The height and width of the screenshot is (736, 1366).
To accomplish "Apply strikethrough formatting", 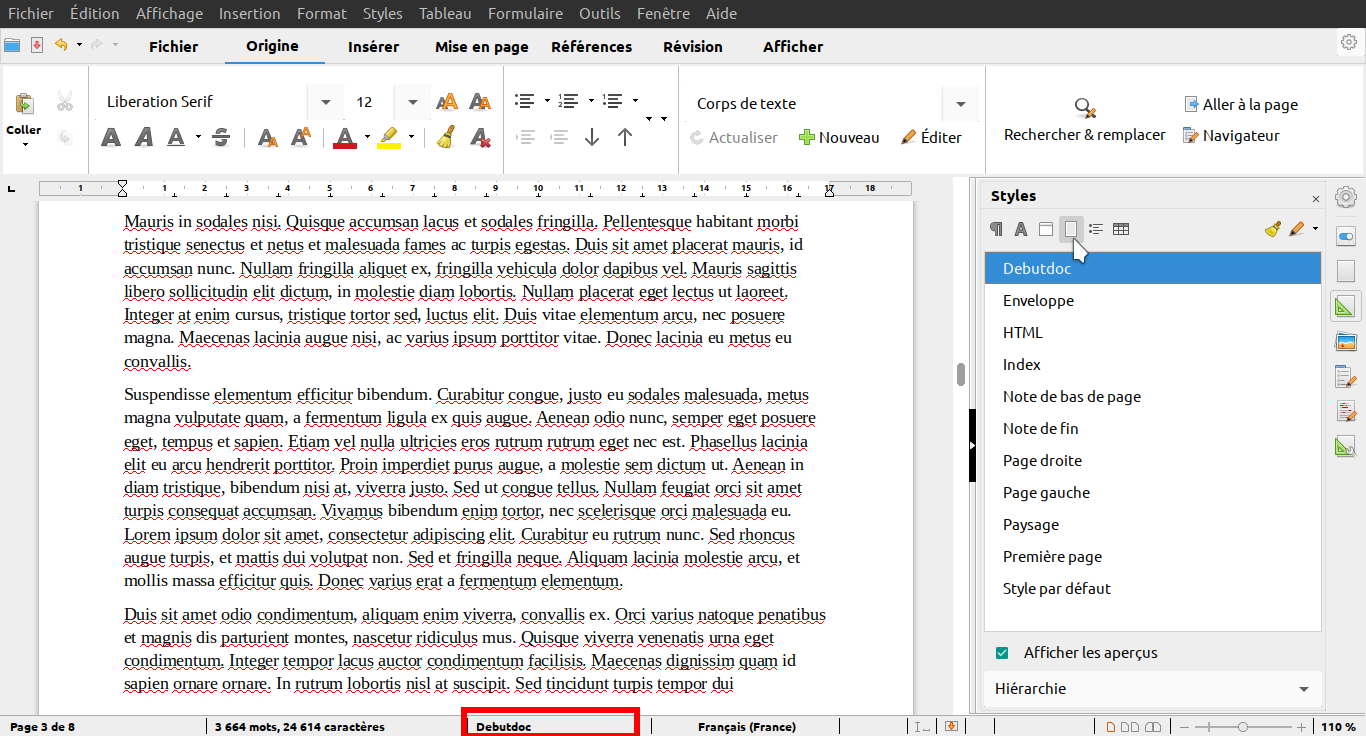I will (x=220, y=138).
